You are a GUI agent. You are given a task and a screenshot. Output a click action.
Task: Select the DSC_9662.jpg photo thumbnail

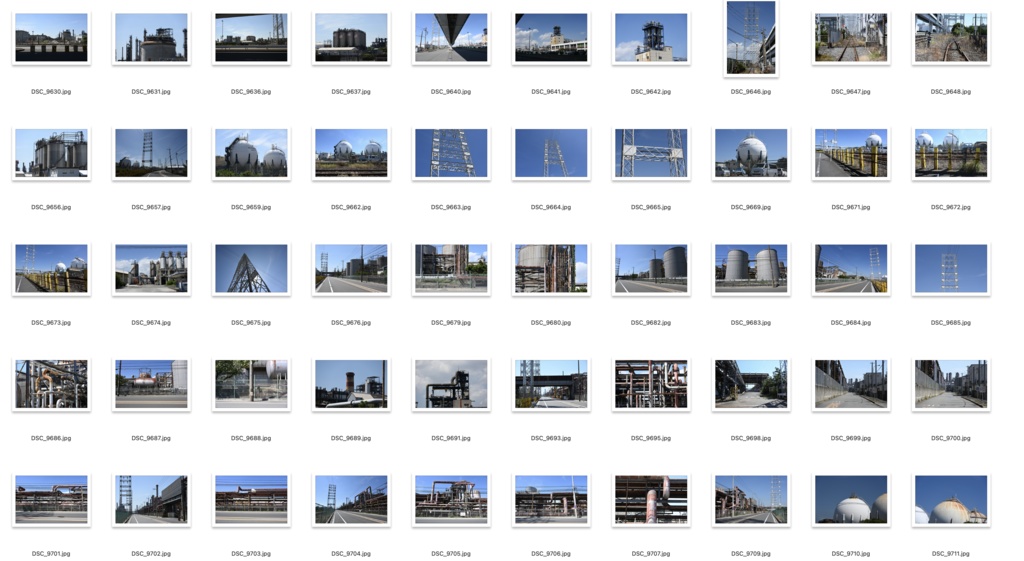tap(351, 153)
